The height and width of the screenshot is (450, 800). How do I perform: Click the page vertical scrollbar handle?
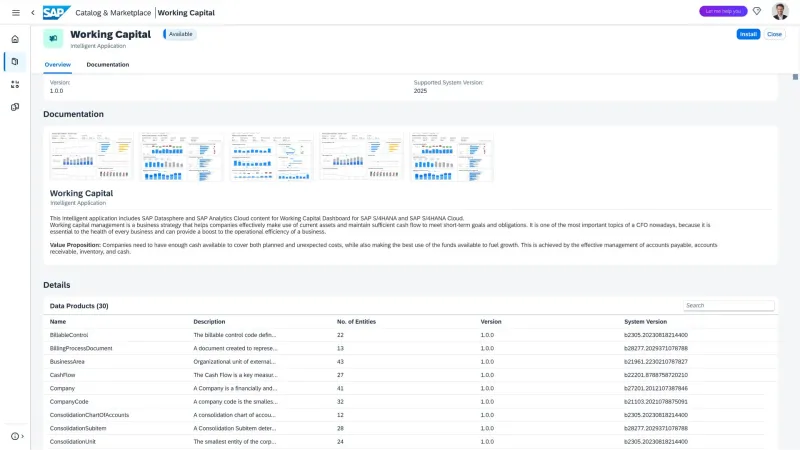[795, 77]
